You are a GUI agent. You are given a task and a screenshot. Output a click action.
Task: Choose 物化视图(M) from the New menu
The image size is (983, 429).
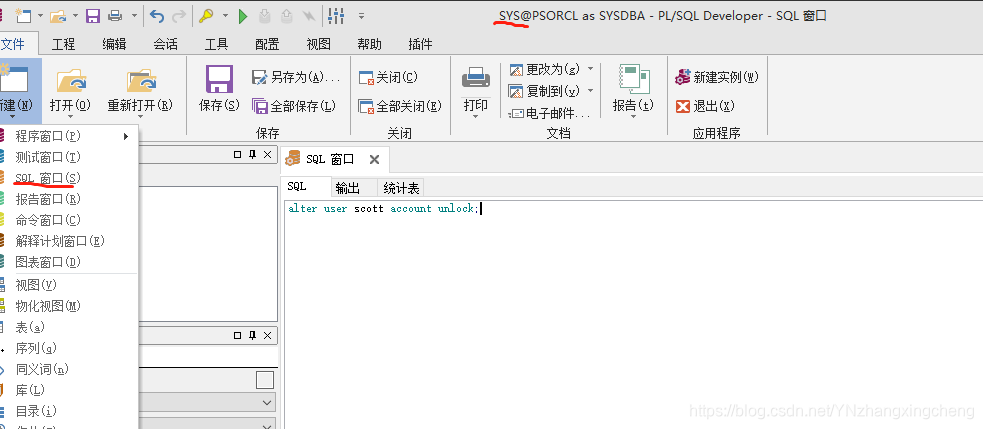coord(69,306)
